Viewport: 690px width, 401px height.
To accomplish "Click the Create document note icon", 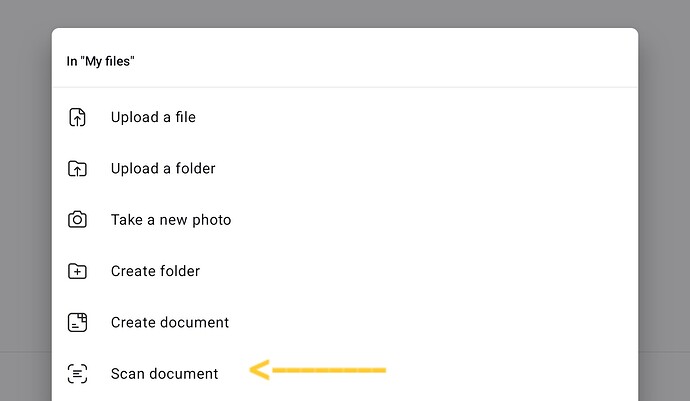I will pyautogui.click(x=77, y=322).
